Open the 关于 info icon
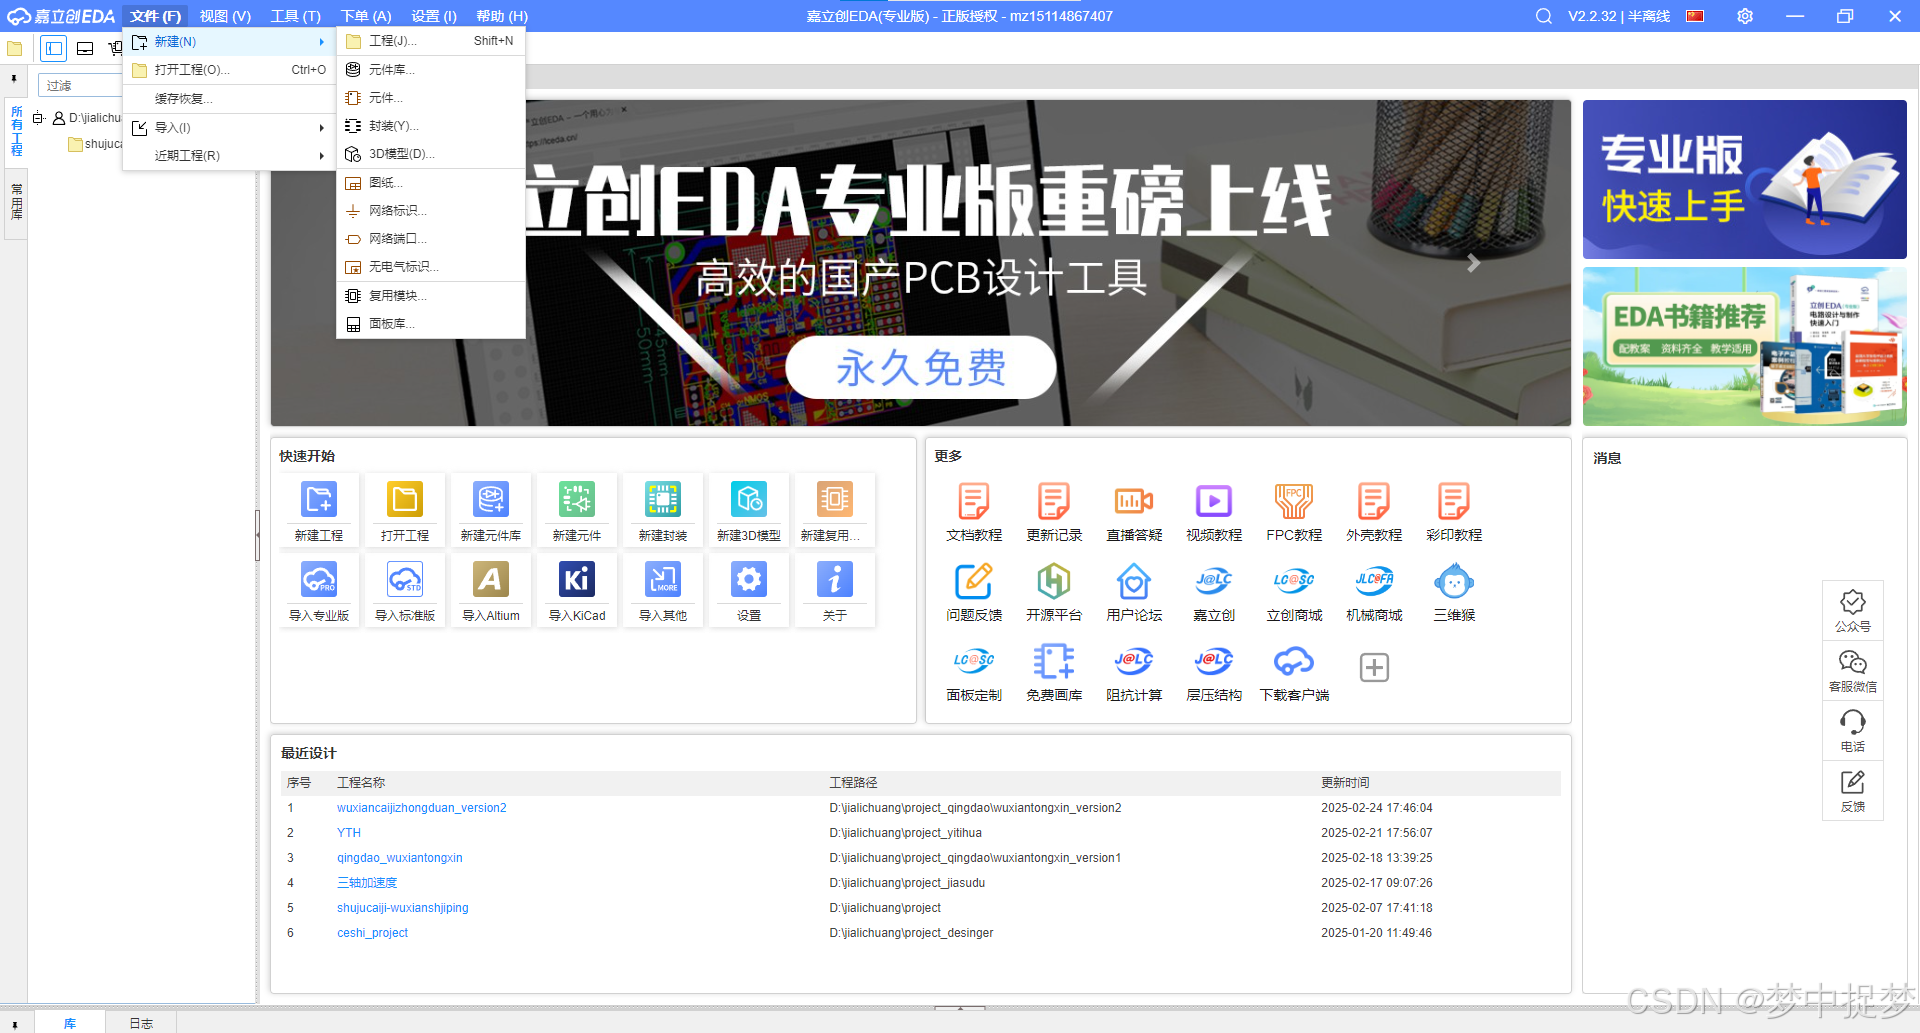This screenshot has height=1033, width=1920. click(x=835, y=579)
